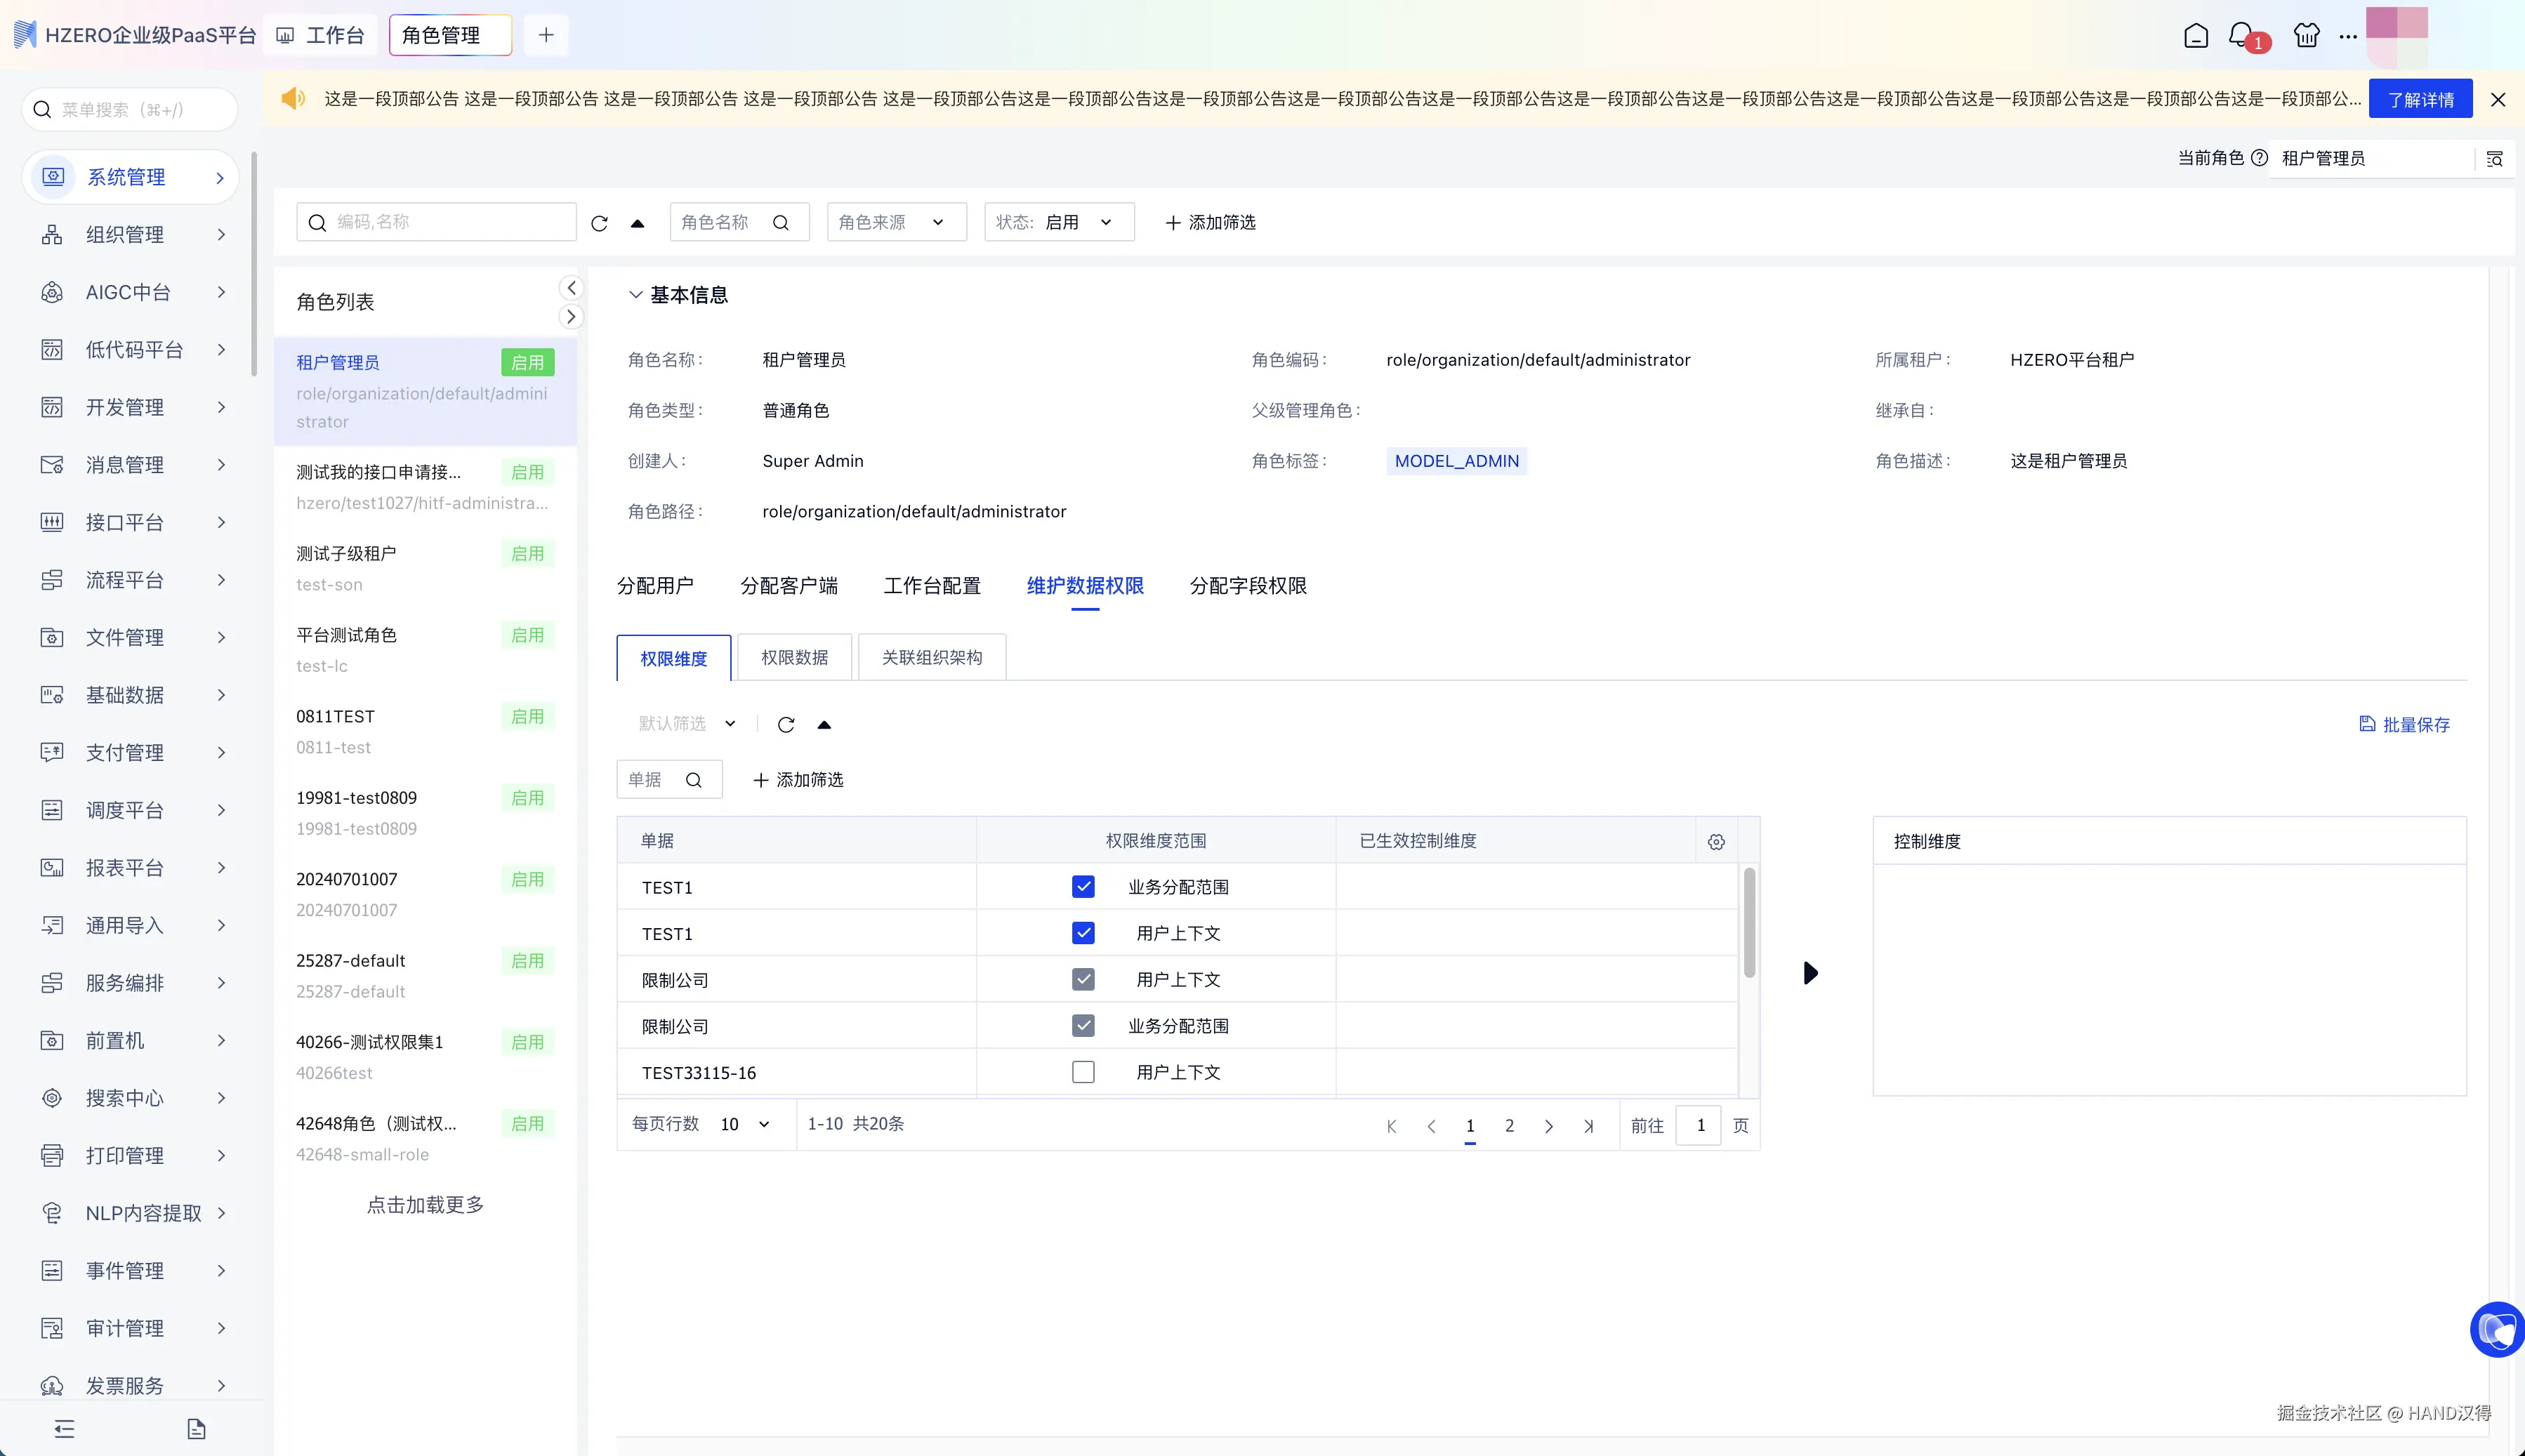Click the home icon in header
2525x1456 pixels.
pos(2195,36)
